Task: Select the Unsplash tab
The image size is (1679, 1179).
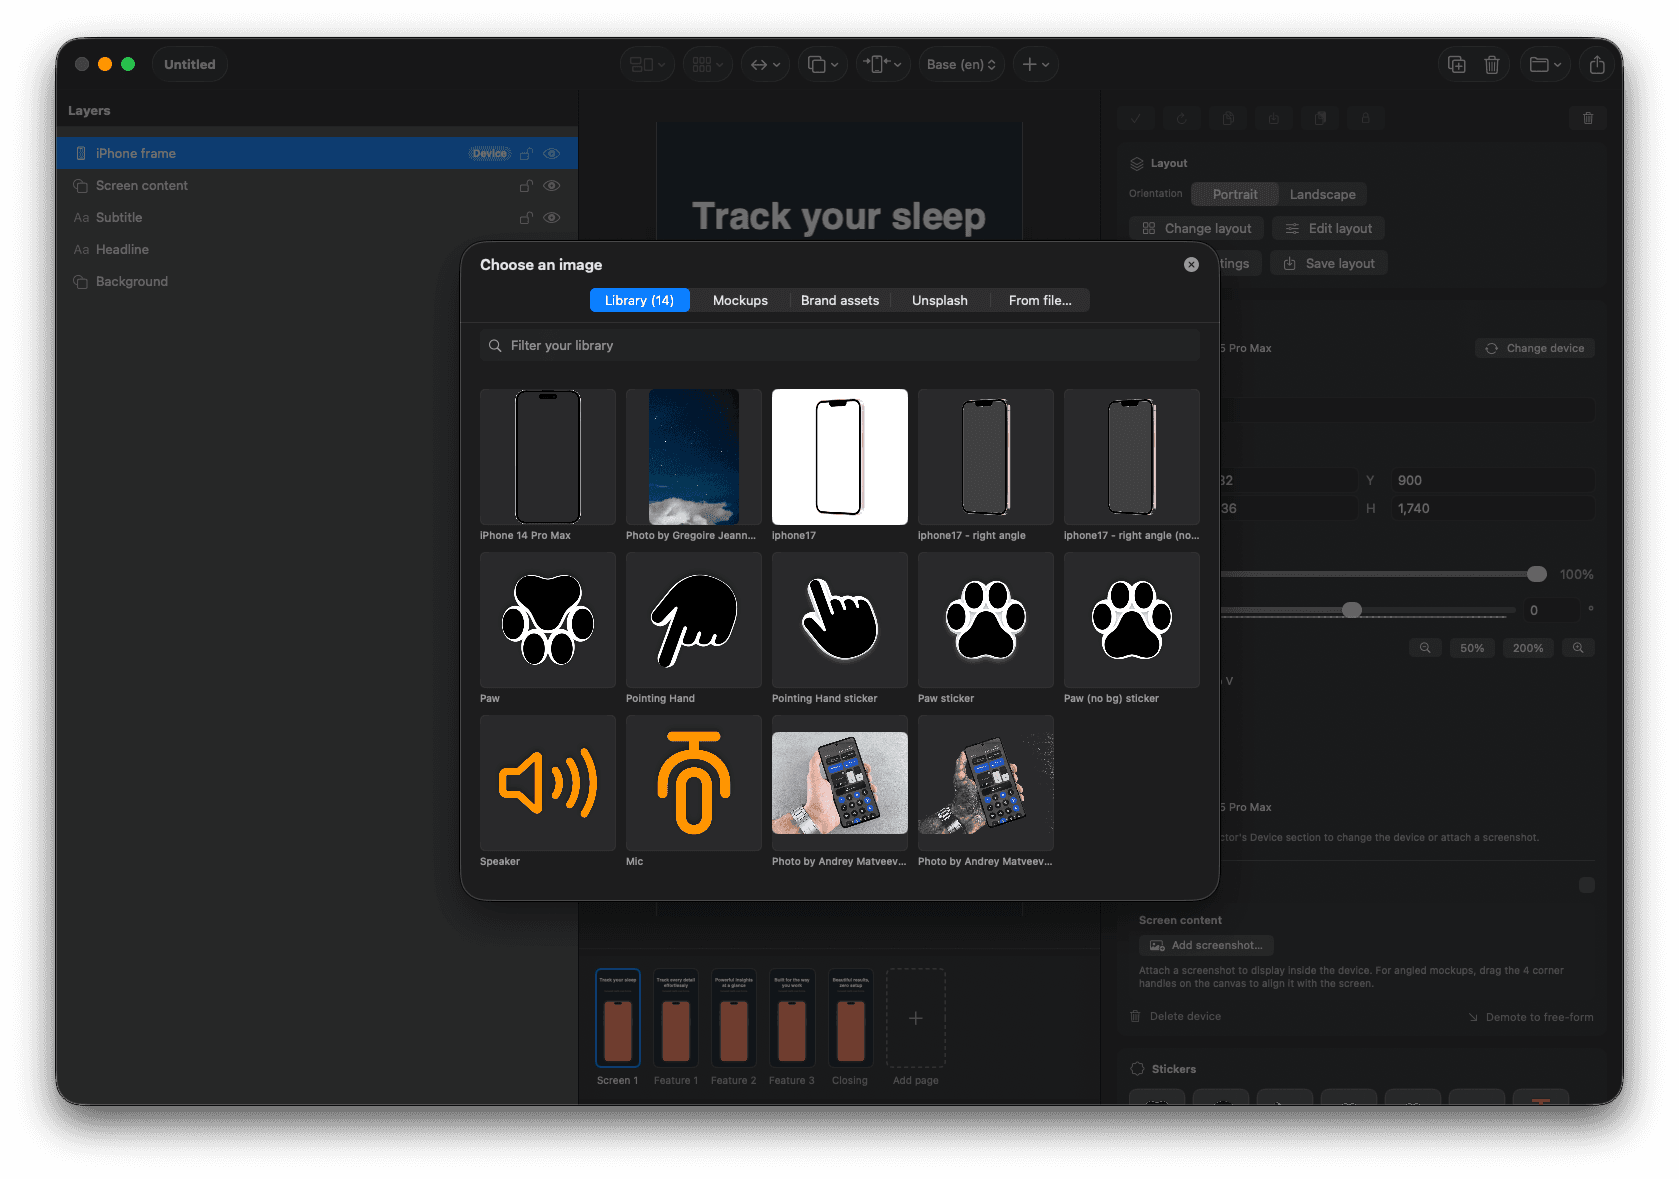Action: [x=940, y=300]
